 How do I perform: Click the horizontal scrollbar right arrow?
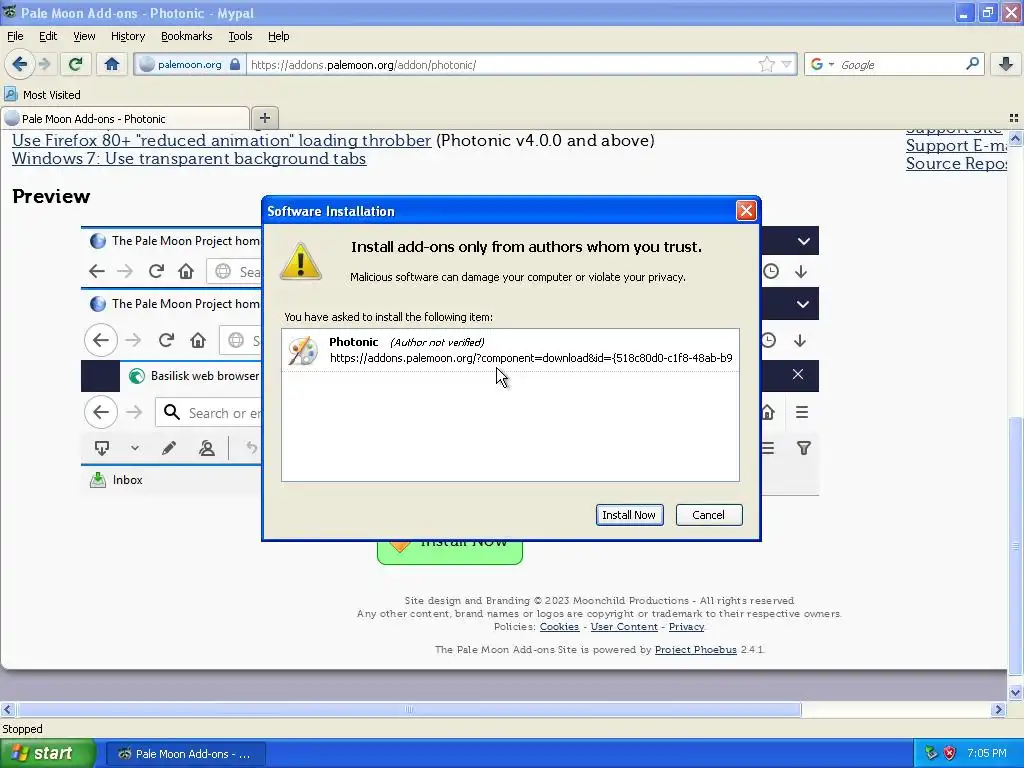coord(998,709)
